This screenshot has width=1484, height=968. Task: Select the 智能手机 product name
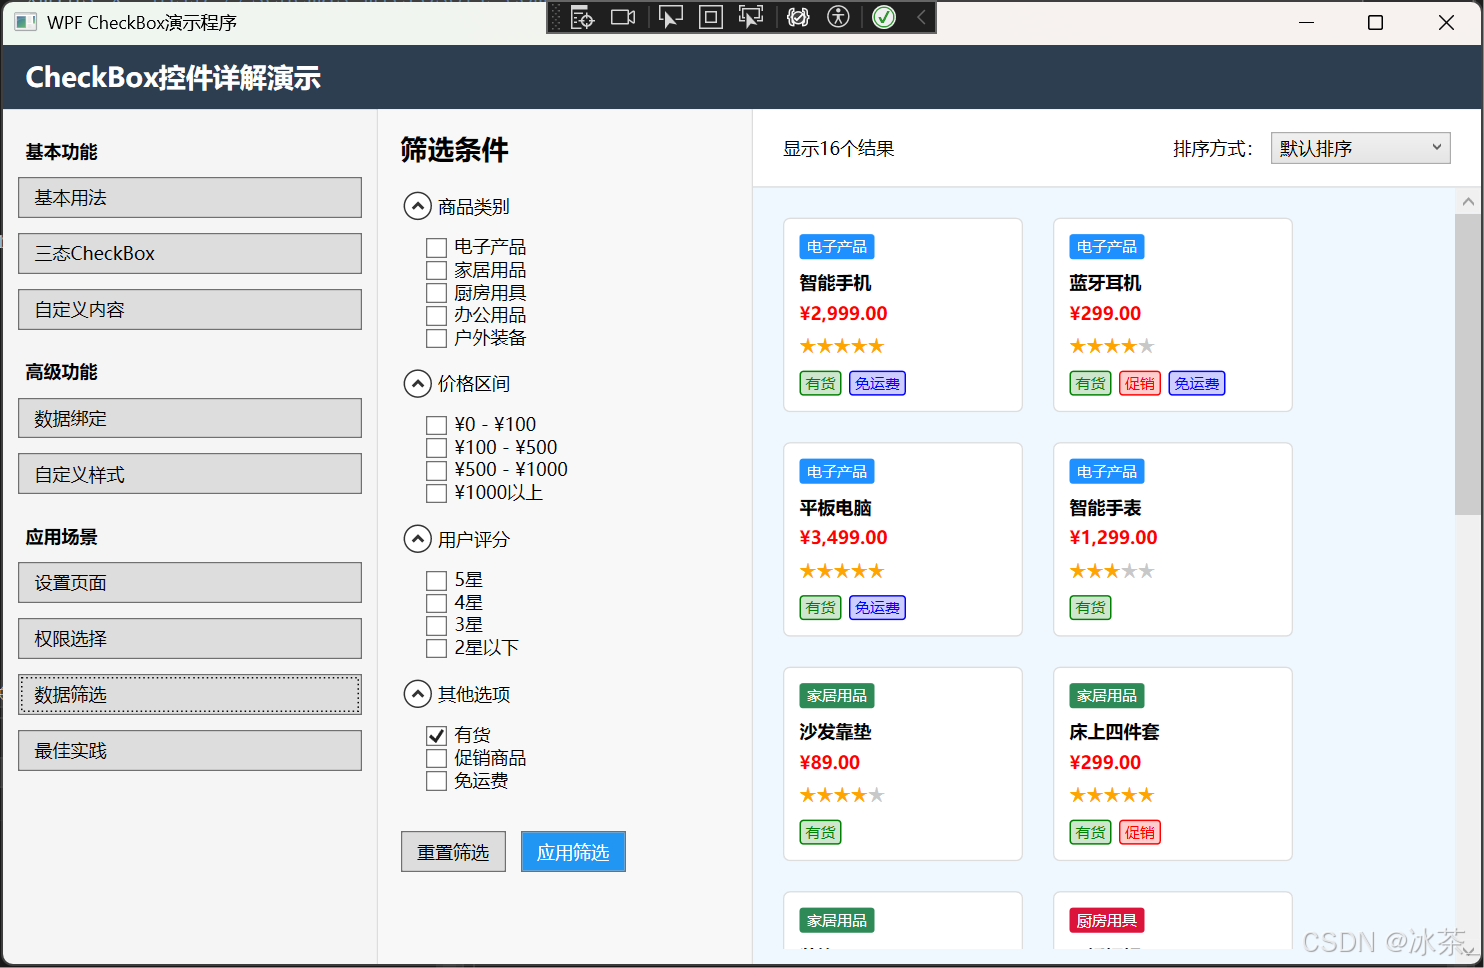(x=835, y=283)
